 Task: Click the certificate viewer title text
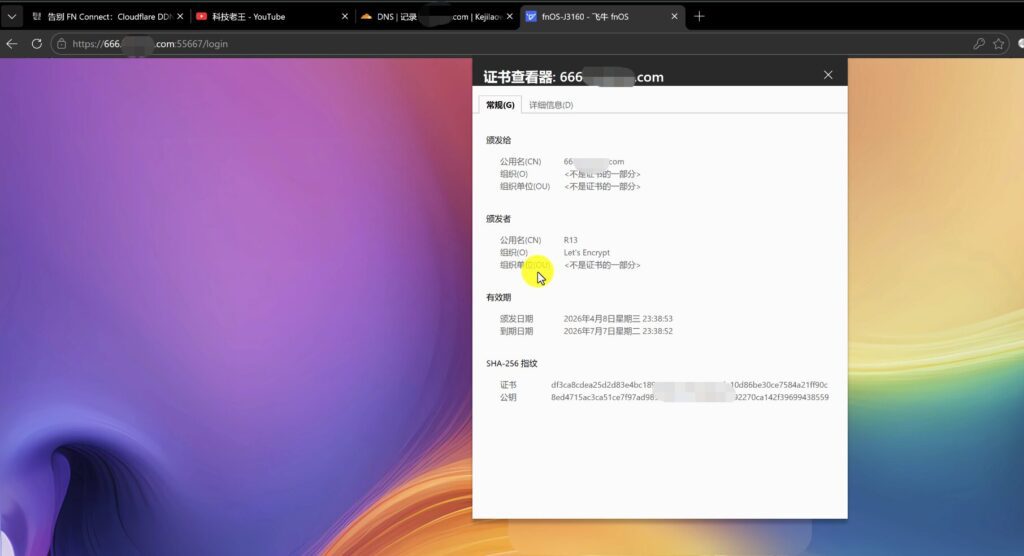pyautogui.click(x=573, y=76)
